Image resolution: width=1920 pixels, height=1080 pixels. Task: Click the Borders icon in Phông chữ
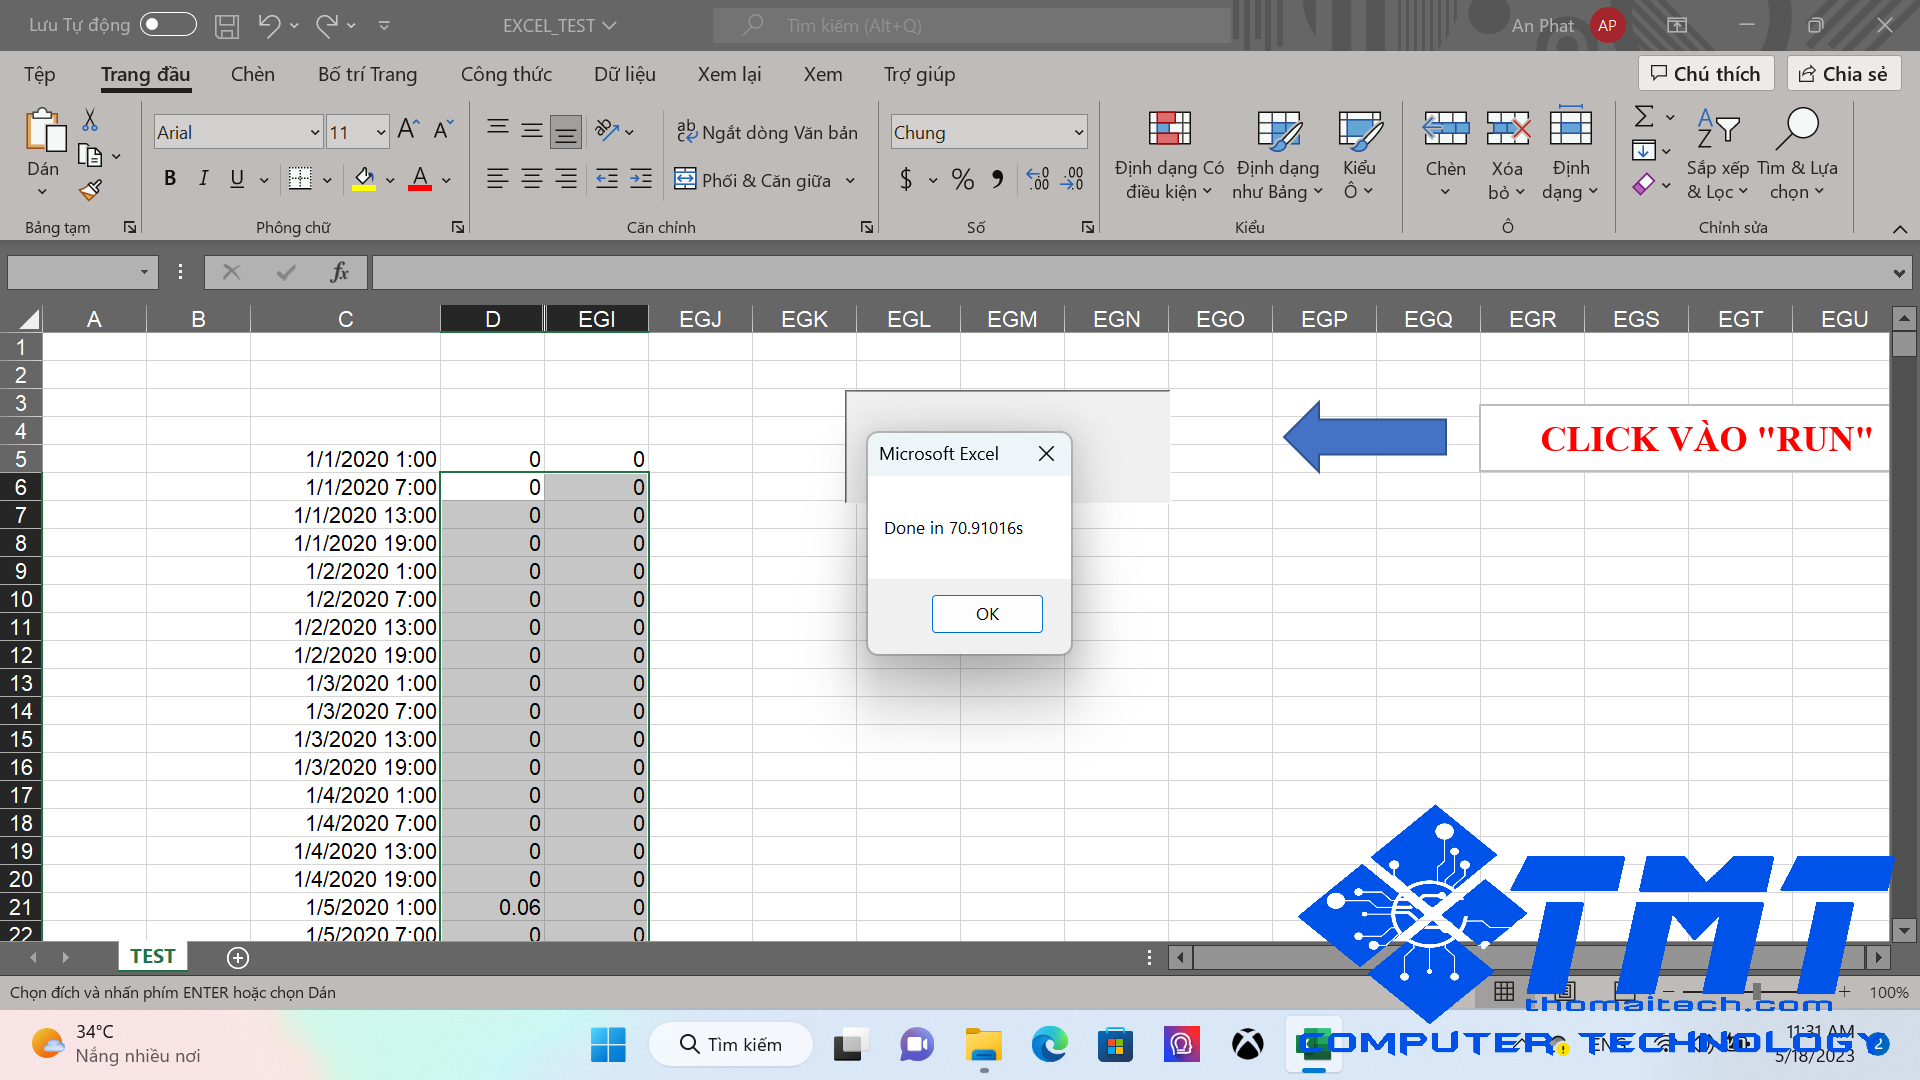coord(300,179)
